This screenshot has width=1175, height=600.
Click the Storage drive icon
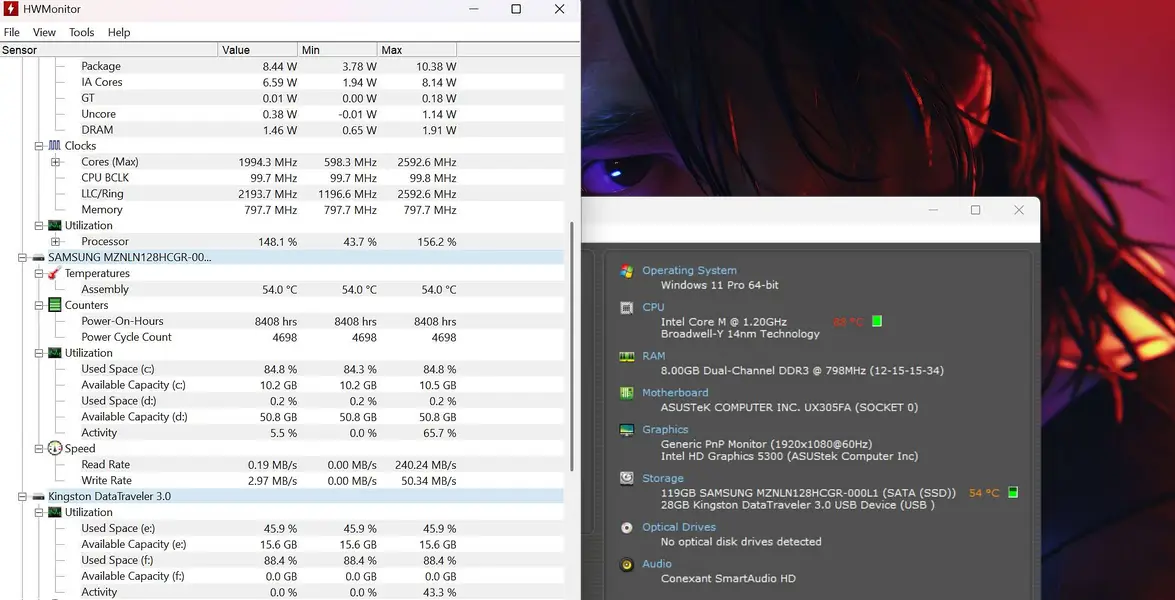tap(626, 479)
